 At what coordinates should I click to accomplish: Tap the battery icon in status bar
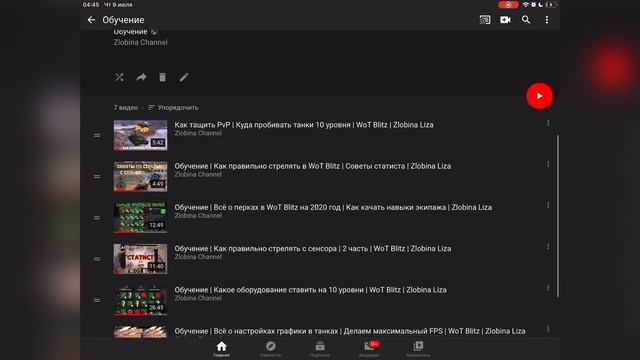tap(551, 5)
